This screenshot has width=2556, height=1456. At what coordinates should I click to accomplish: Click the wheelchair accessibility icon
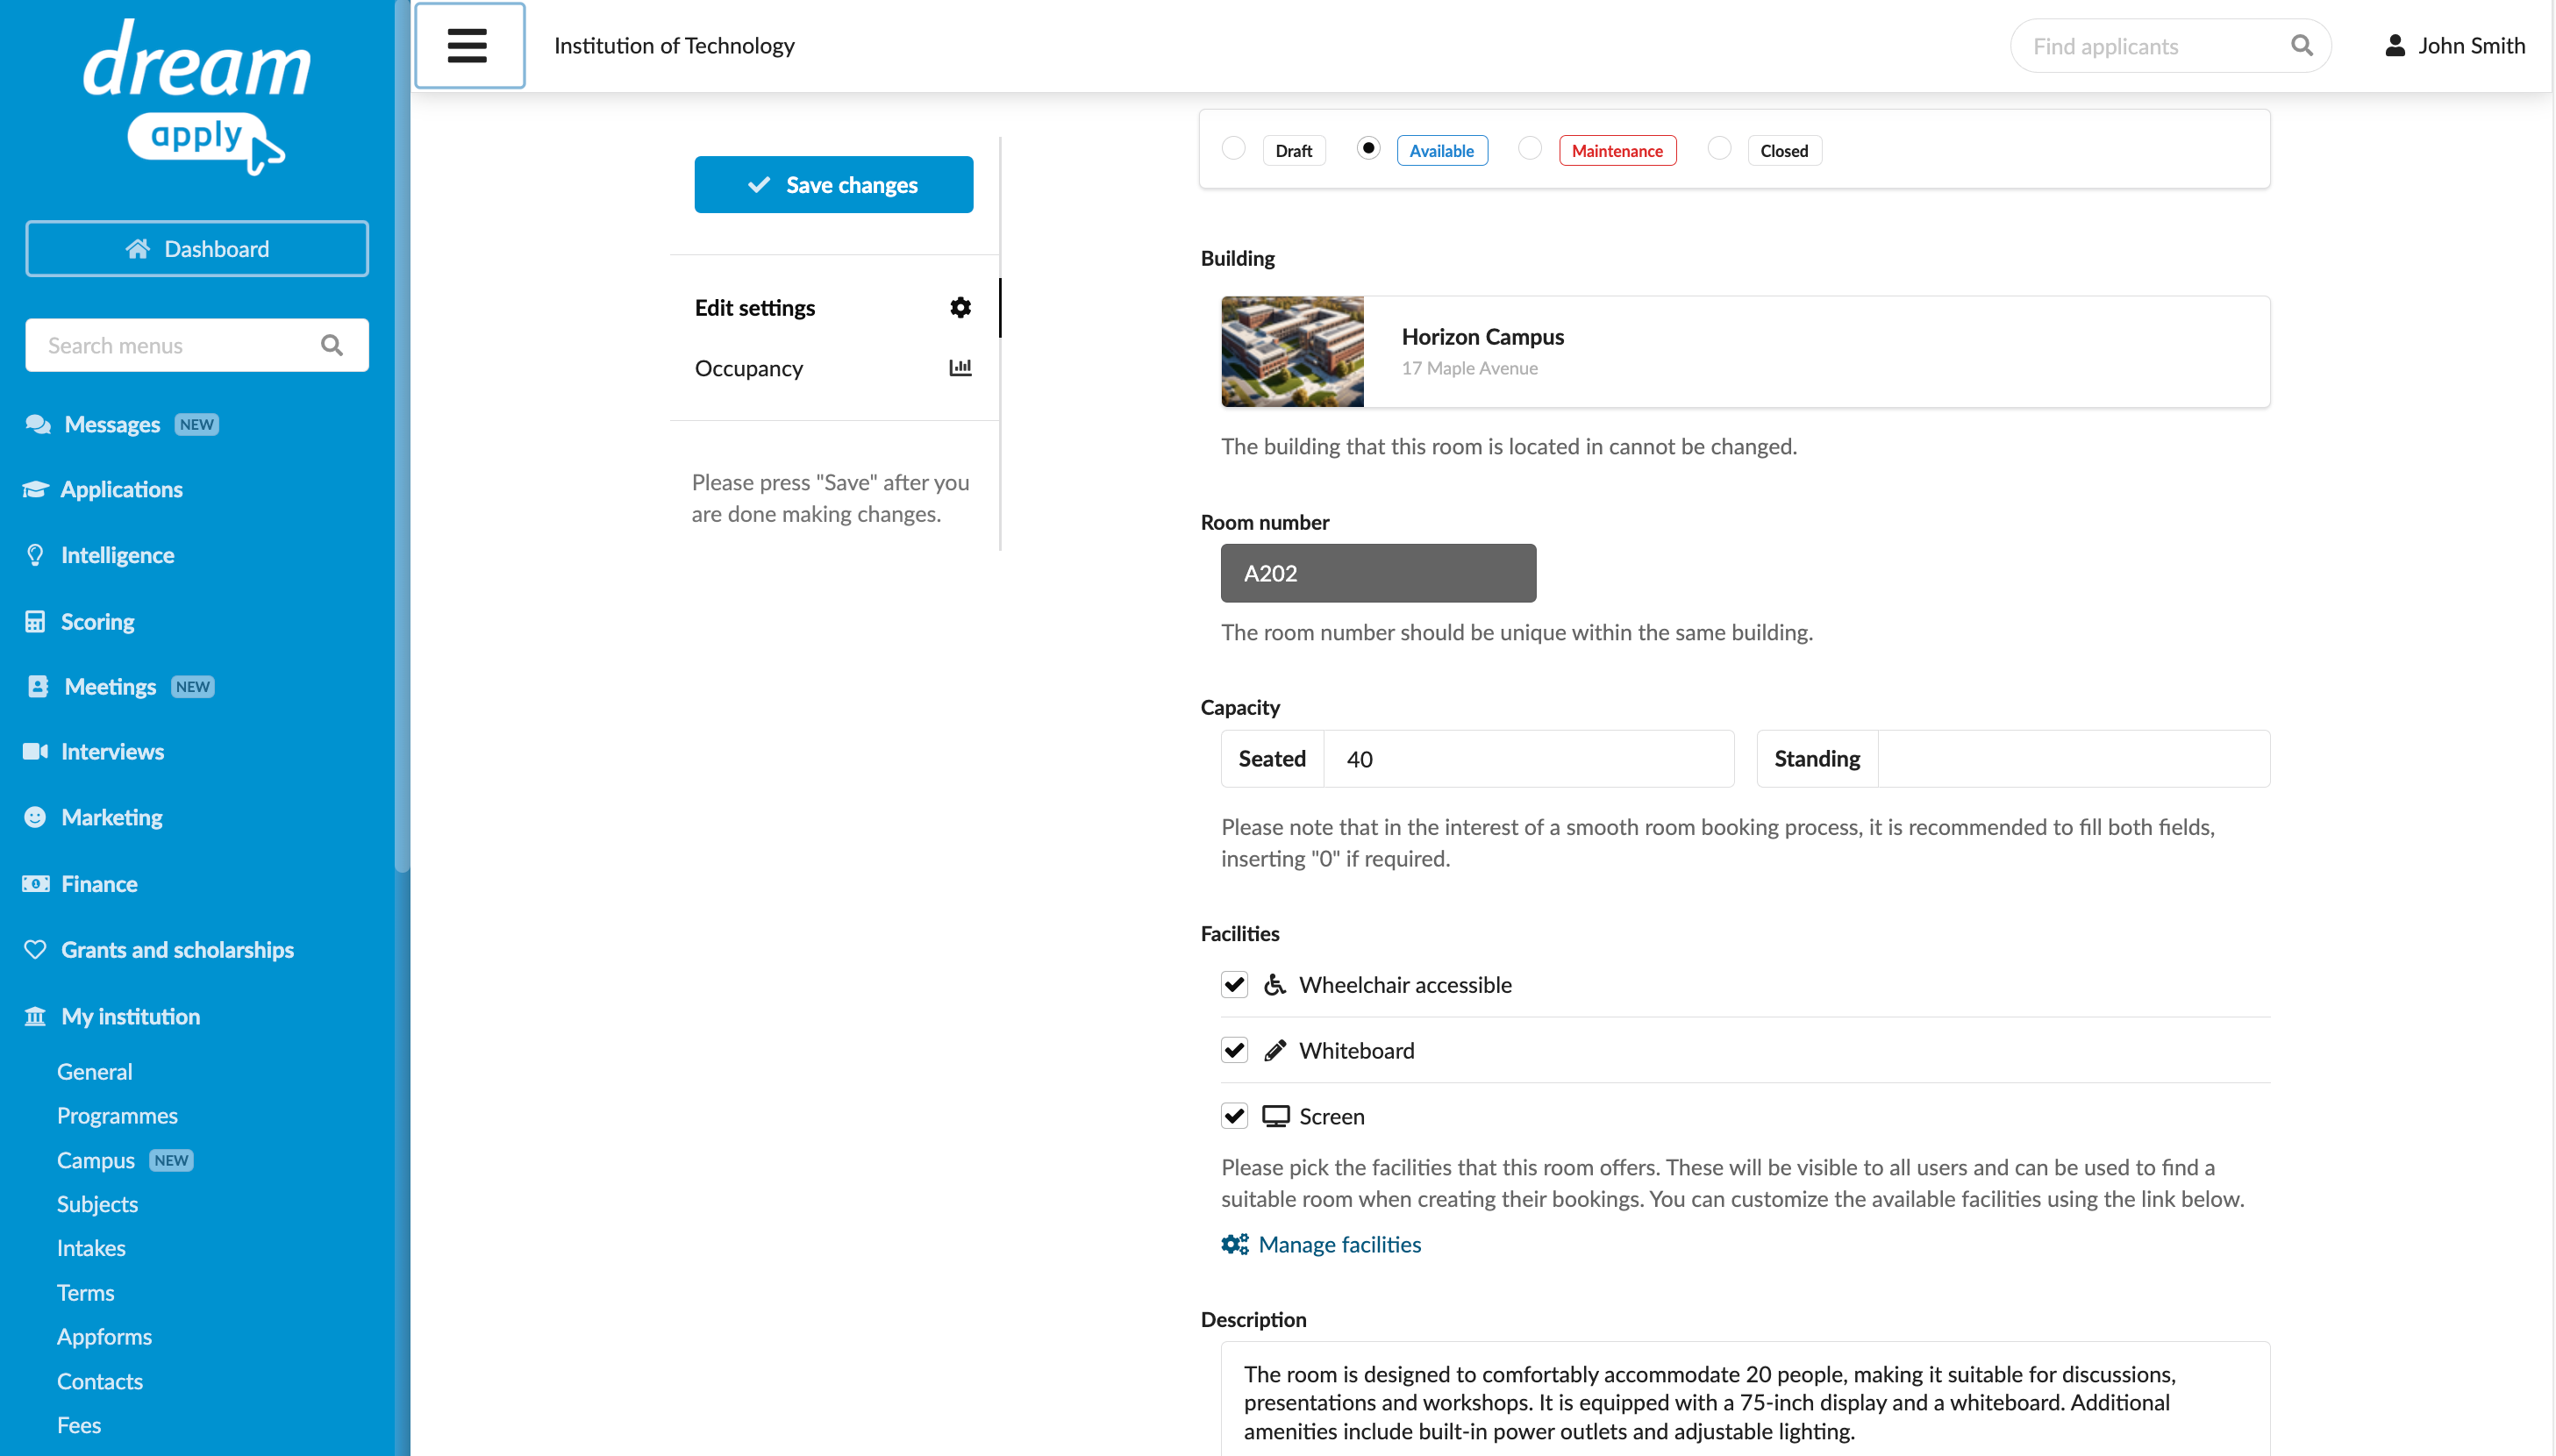(1275, 985)
